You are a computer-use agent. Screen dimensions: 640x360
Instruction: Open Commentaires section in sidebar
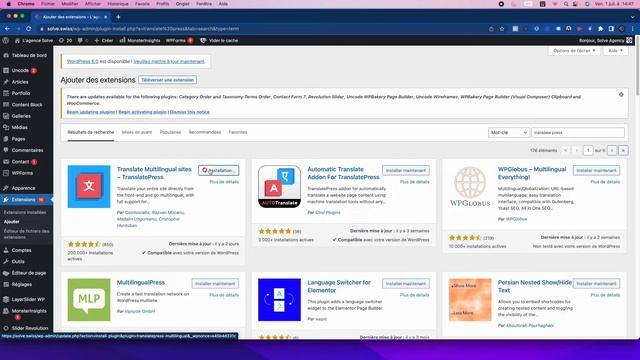click(x=27, y=150)
